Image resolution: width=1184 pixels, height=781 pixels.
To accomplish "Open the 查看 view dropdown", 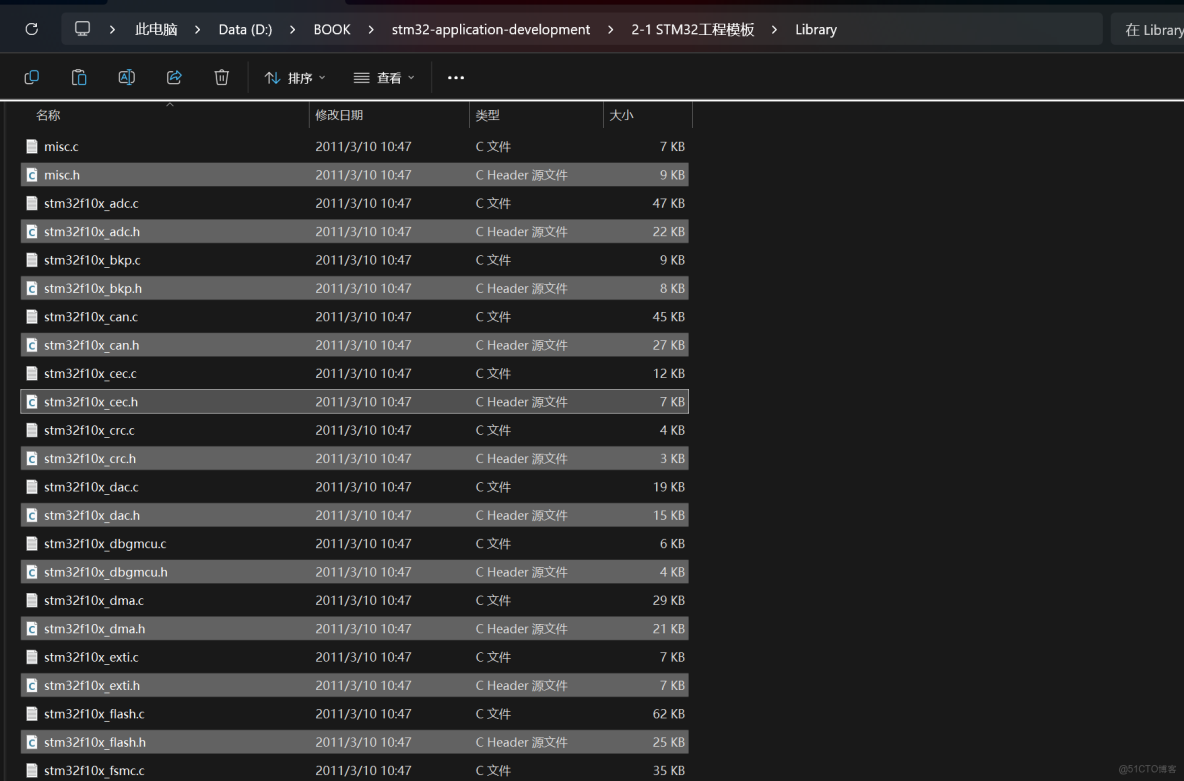I will coord(384,77).
